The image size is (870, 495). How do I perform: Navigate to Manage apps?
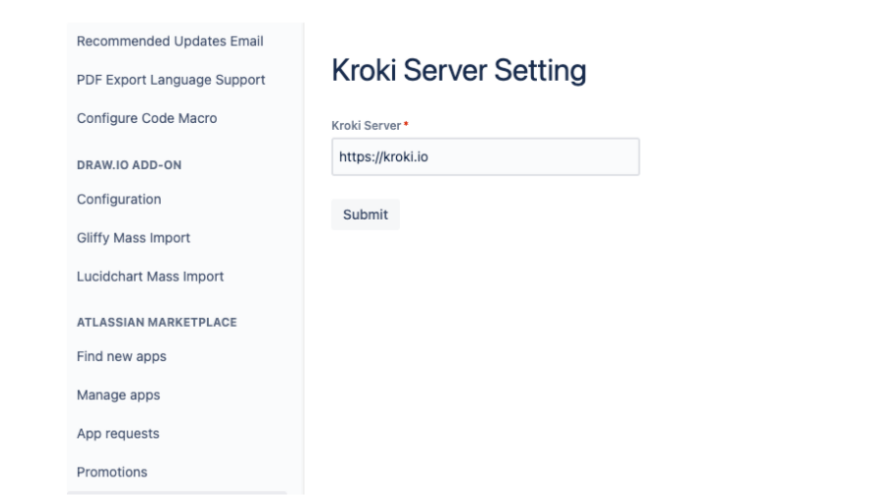pos(118,395)
